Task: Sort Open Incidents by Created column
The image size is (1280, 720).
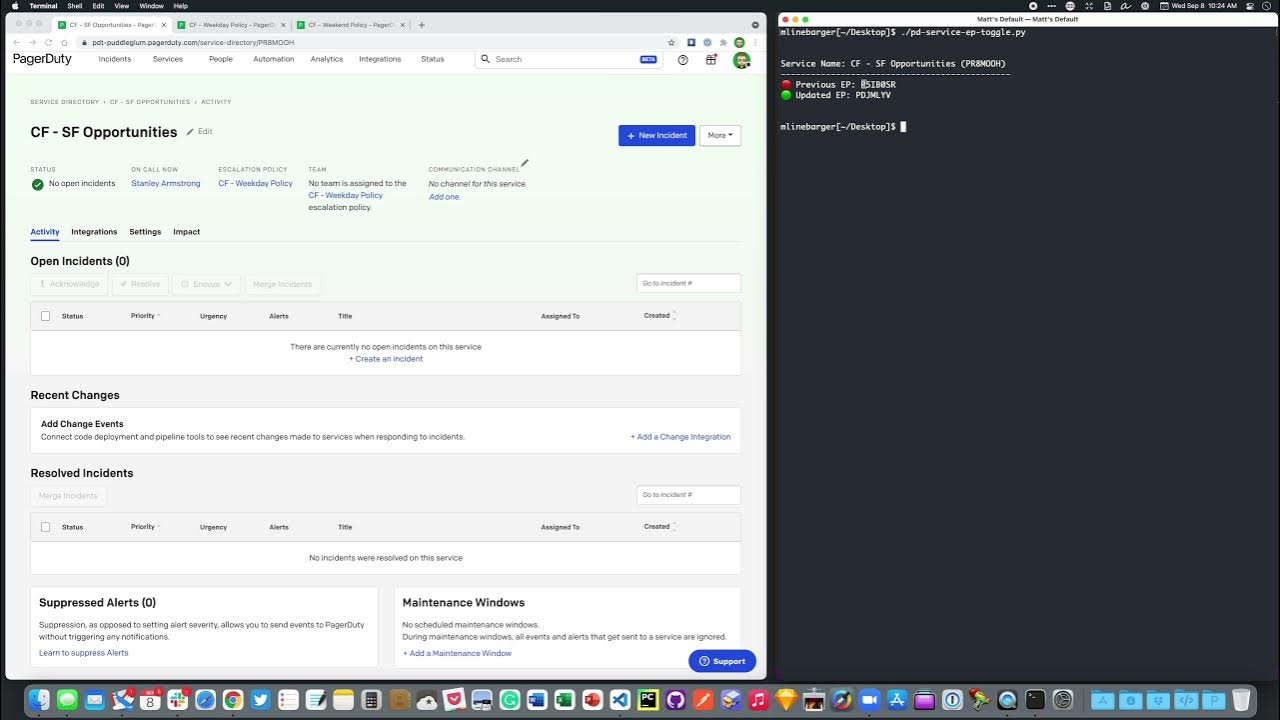Action: click(660, 316)
